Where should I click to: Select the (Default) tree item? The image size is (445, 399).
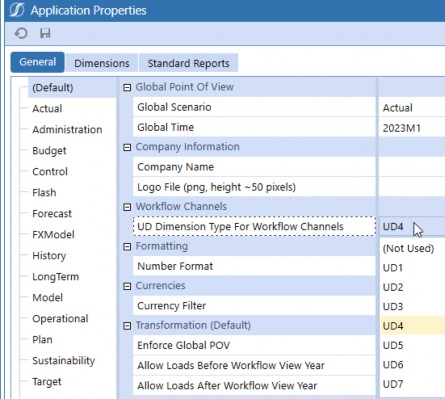(53, 88)
